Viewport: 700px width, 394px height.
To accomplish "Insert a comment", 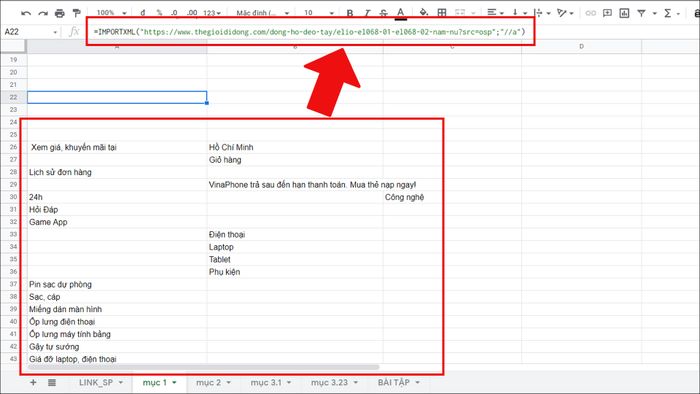I will [x=607, y=13].
